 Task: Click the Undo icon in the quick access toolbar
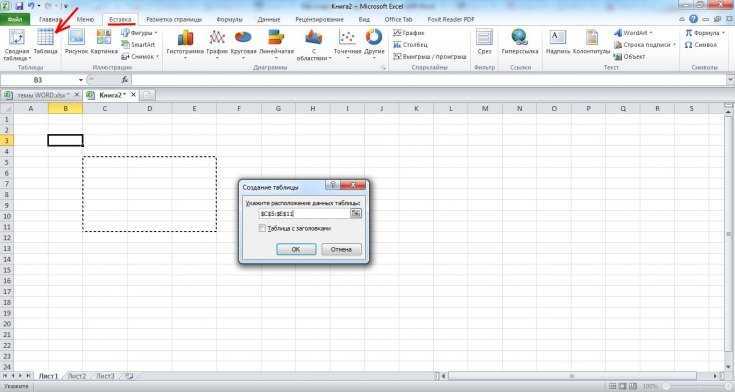pos(31,6)
